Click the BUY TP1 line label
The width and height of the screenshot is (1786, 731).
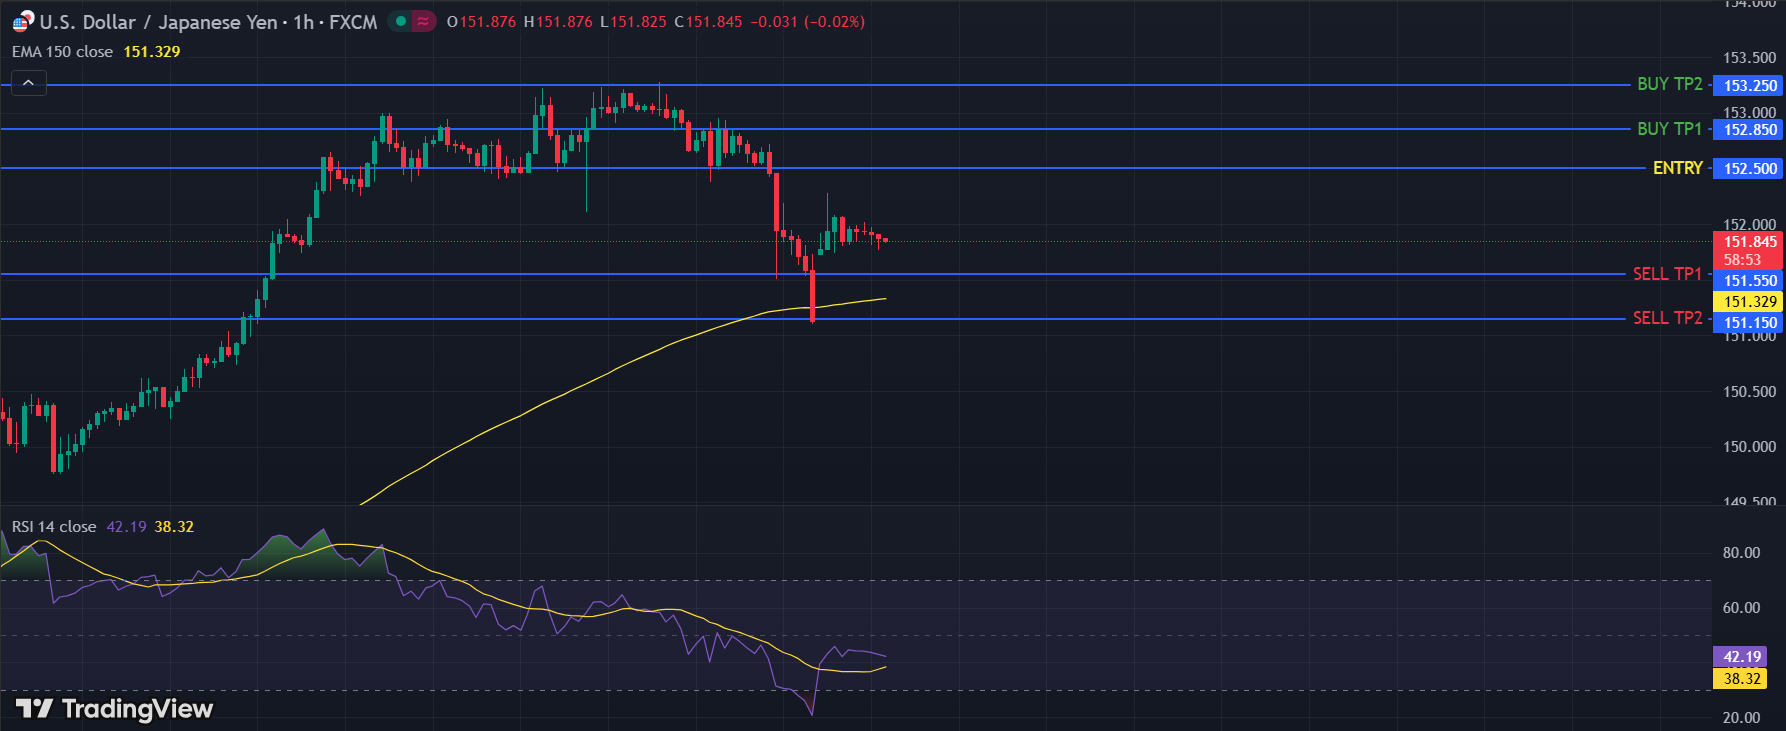coord(1669,129)
